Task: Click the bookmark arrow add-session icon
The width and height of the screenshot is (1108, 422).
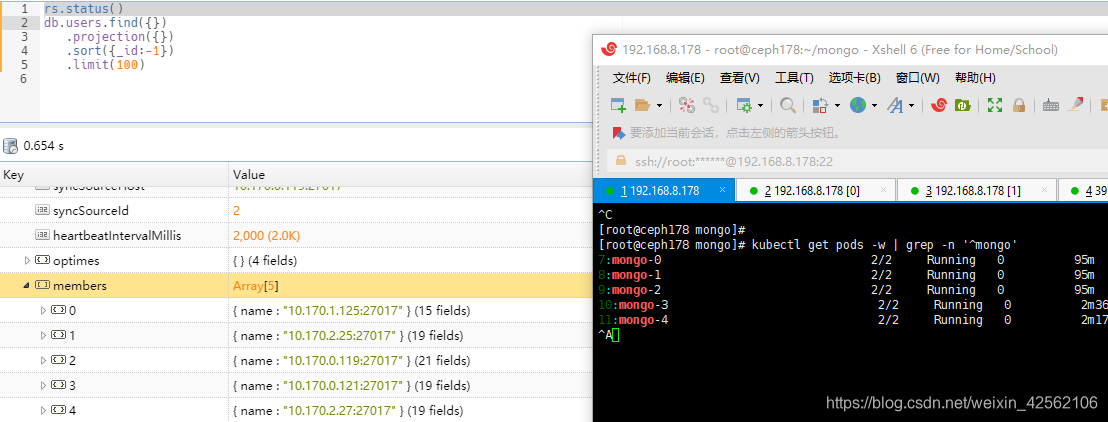Action: pos(618,132)
